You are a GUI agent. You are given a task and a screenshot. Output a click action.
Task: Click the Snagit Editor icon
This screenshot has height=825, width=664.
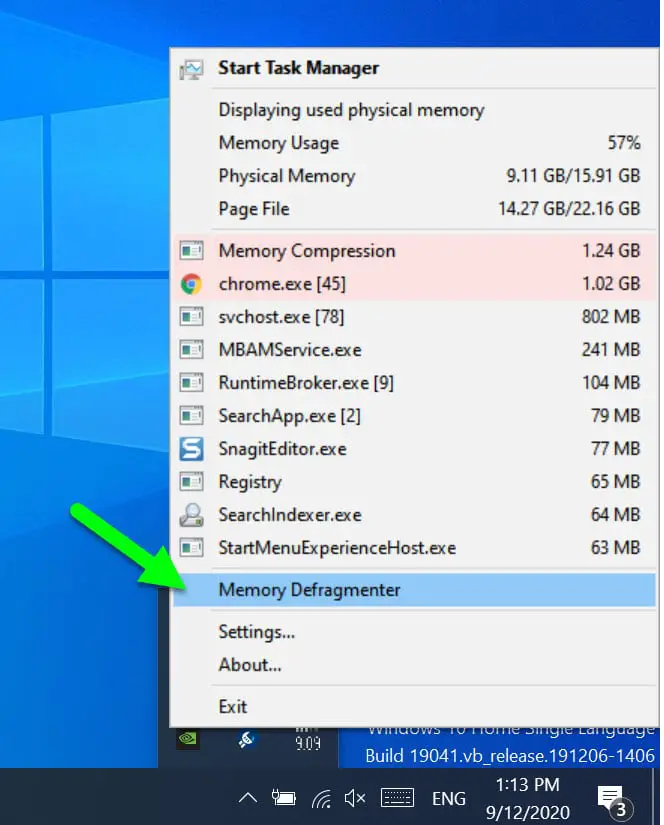[191, 449]
